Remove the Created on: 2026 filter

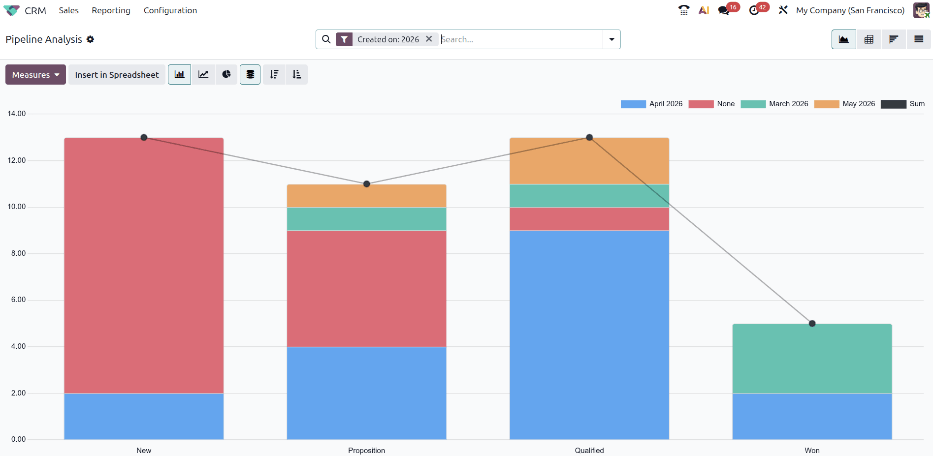[x=428, y=39]
